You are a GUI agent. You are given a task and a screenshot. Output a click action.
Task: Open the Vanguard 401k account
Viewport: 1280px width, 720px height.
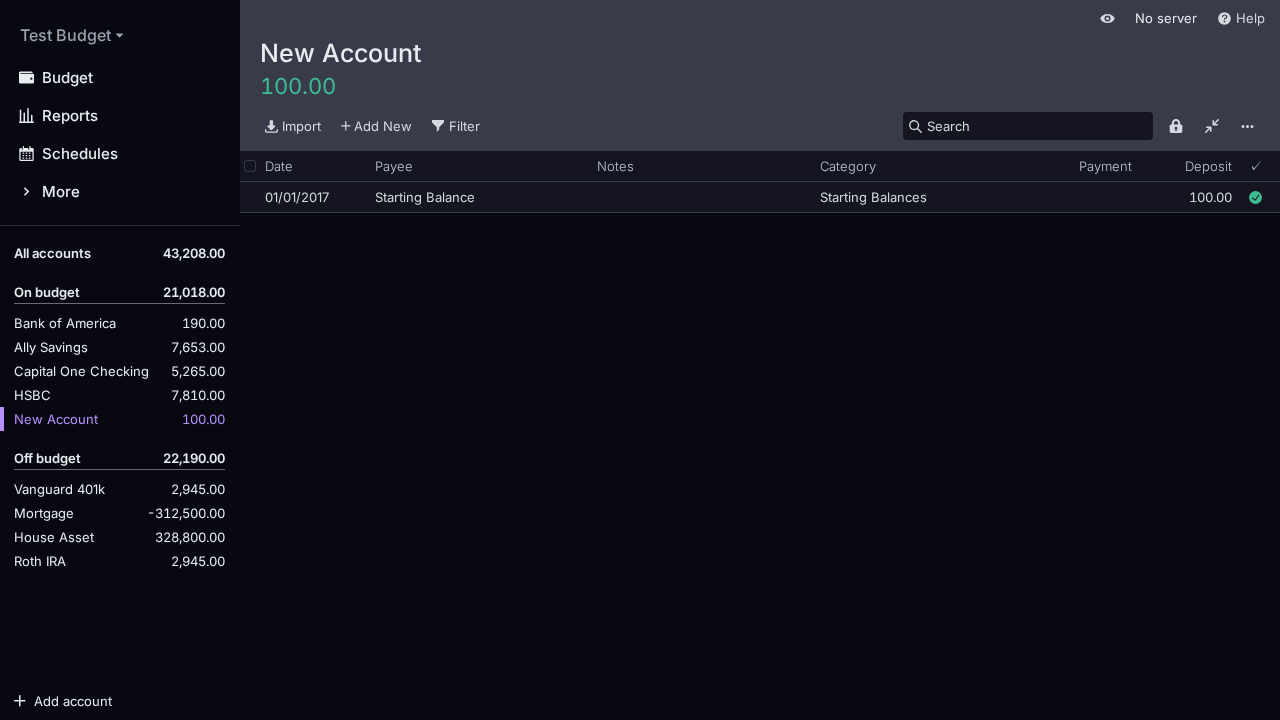coord(59,490)
